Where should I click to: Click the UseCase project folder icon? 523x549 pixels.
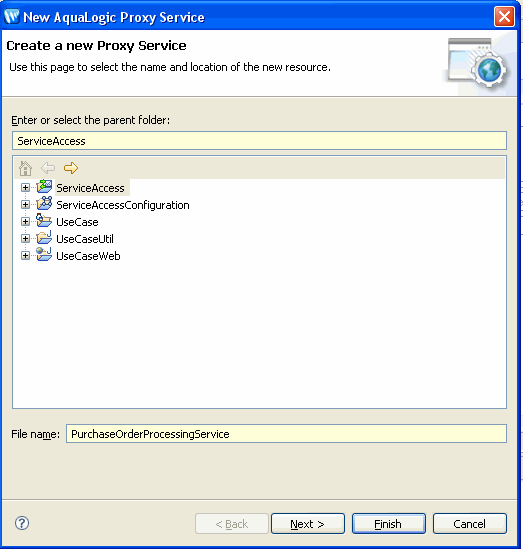[x=44, y=221]
